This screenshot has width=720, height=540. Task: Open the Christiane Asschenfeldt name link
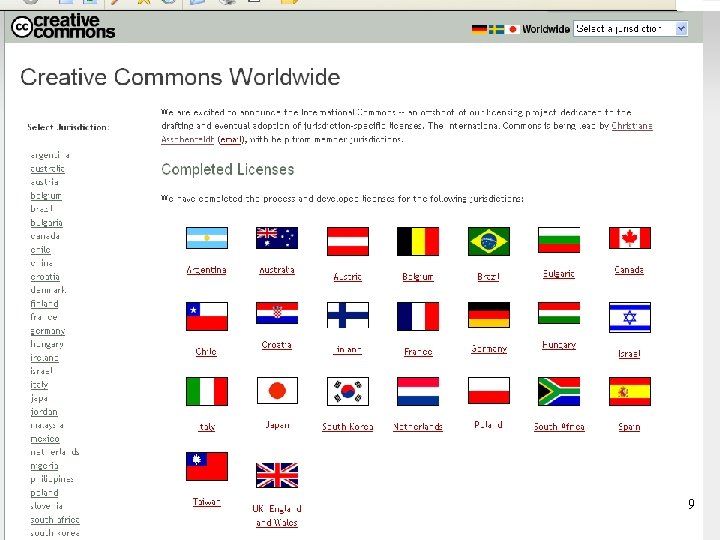pos(407,132)
